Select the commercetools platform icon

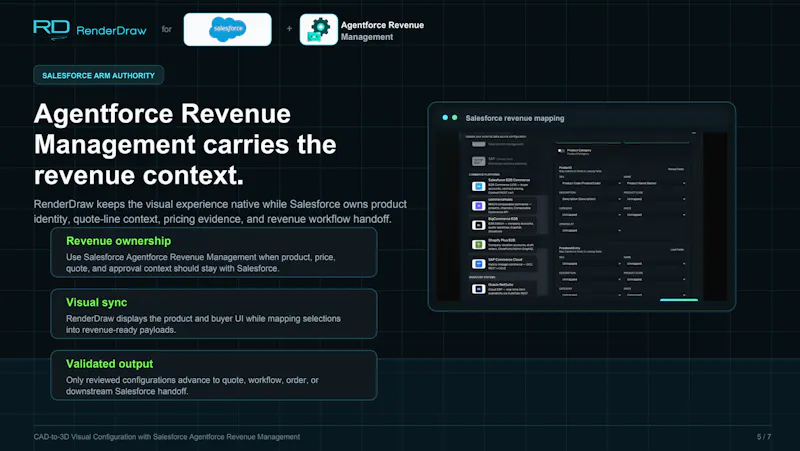coord(479,206)
